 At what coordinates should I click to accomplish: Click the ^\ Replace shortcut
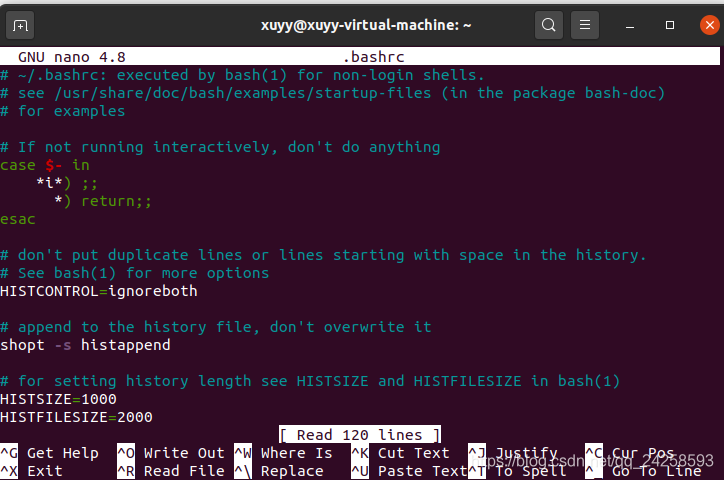pos(279,471)
